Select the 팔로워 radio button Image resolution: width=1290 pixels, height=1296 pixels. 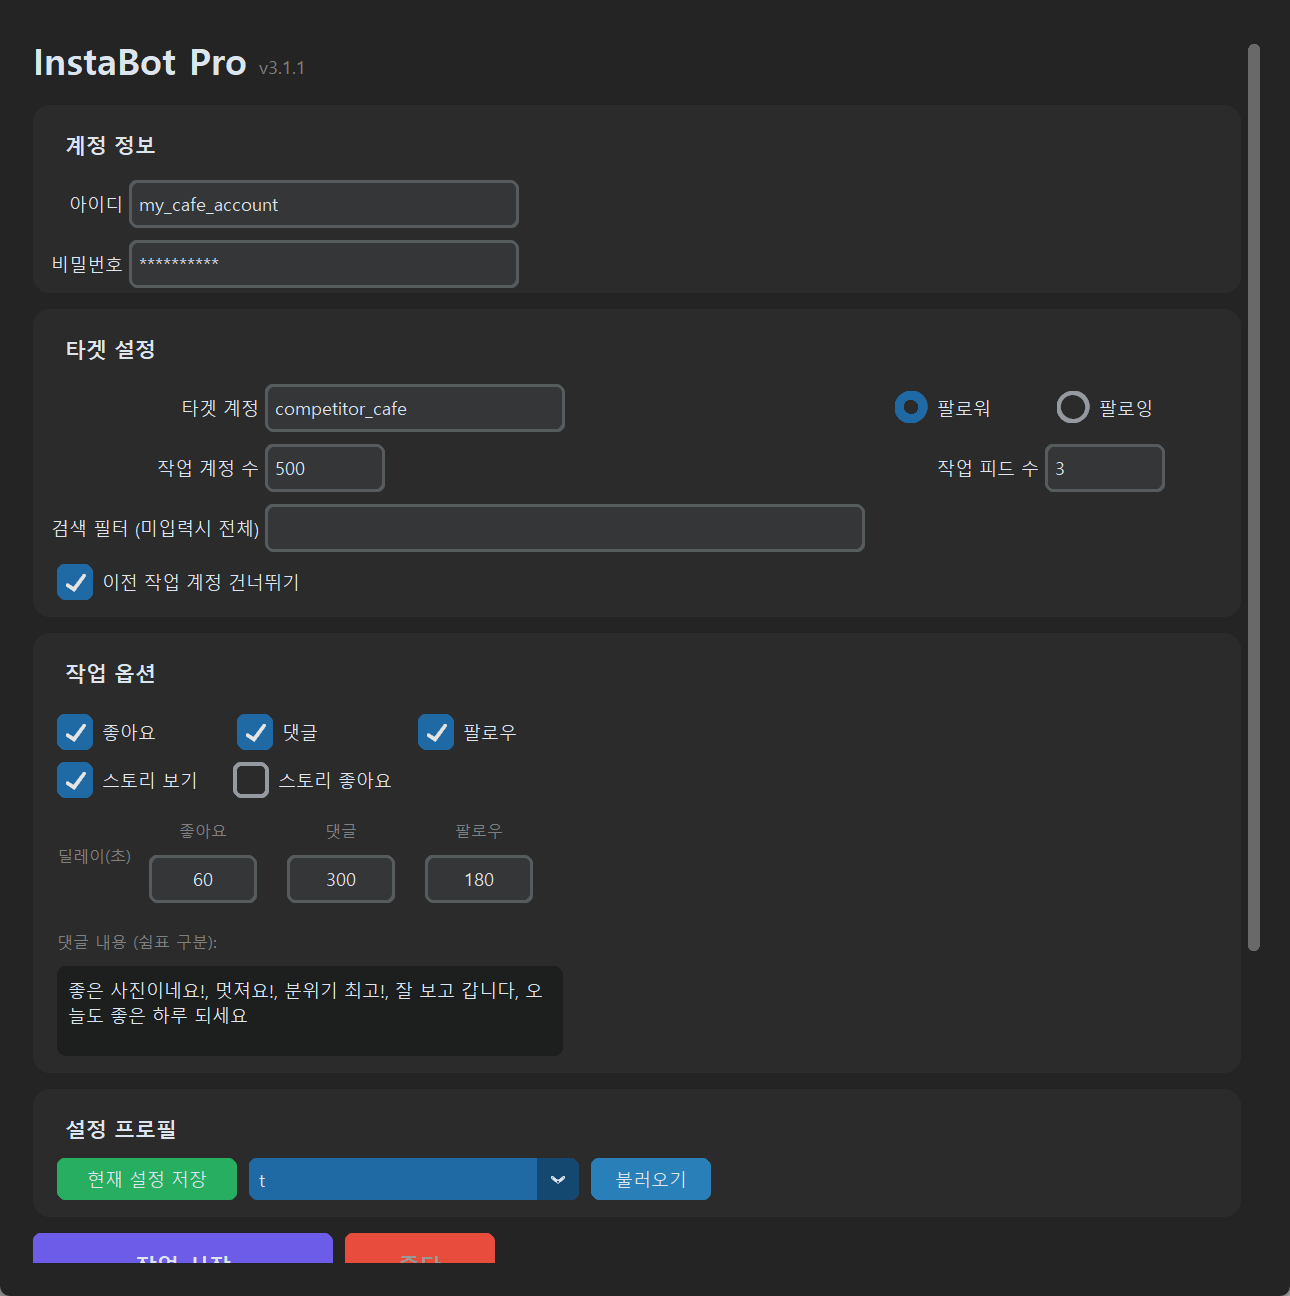point(911,407)
